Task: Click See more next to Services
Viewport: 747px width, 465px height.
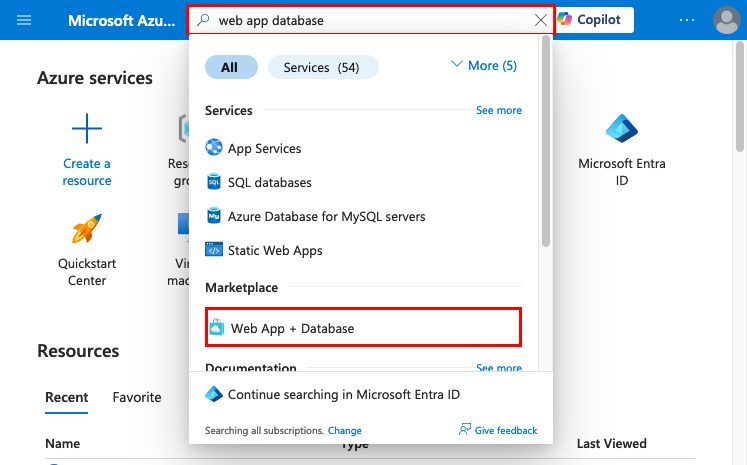Action: pos(499,110)
